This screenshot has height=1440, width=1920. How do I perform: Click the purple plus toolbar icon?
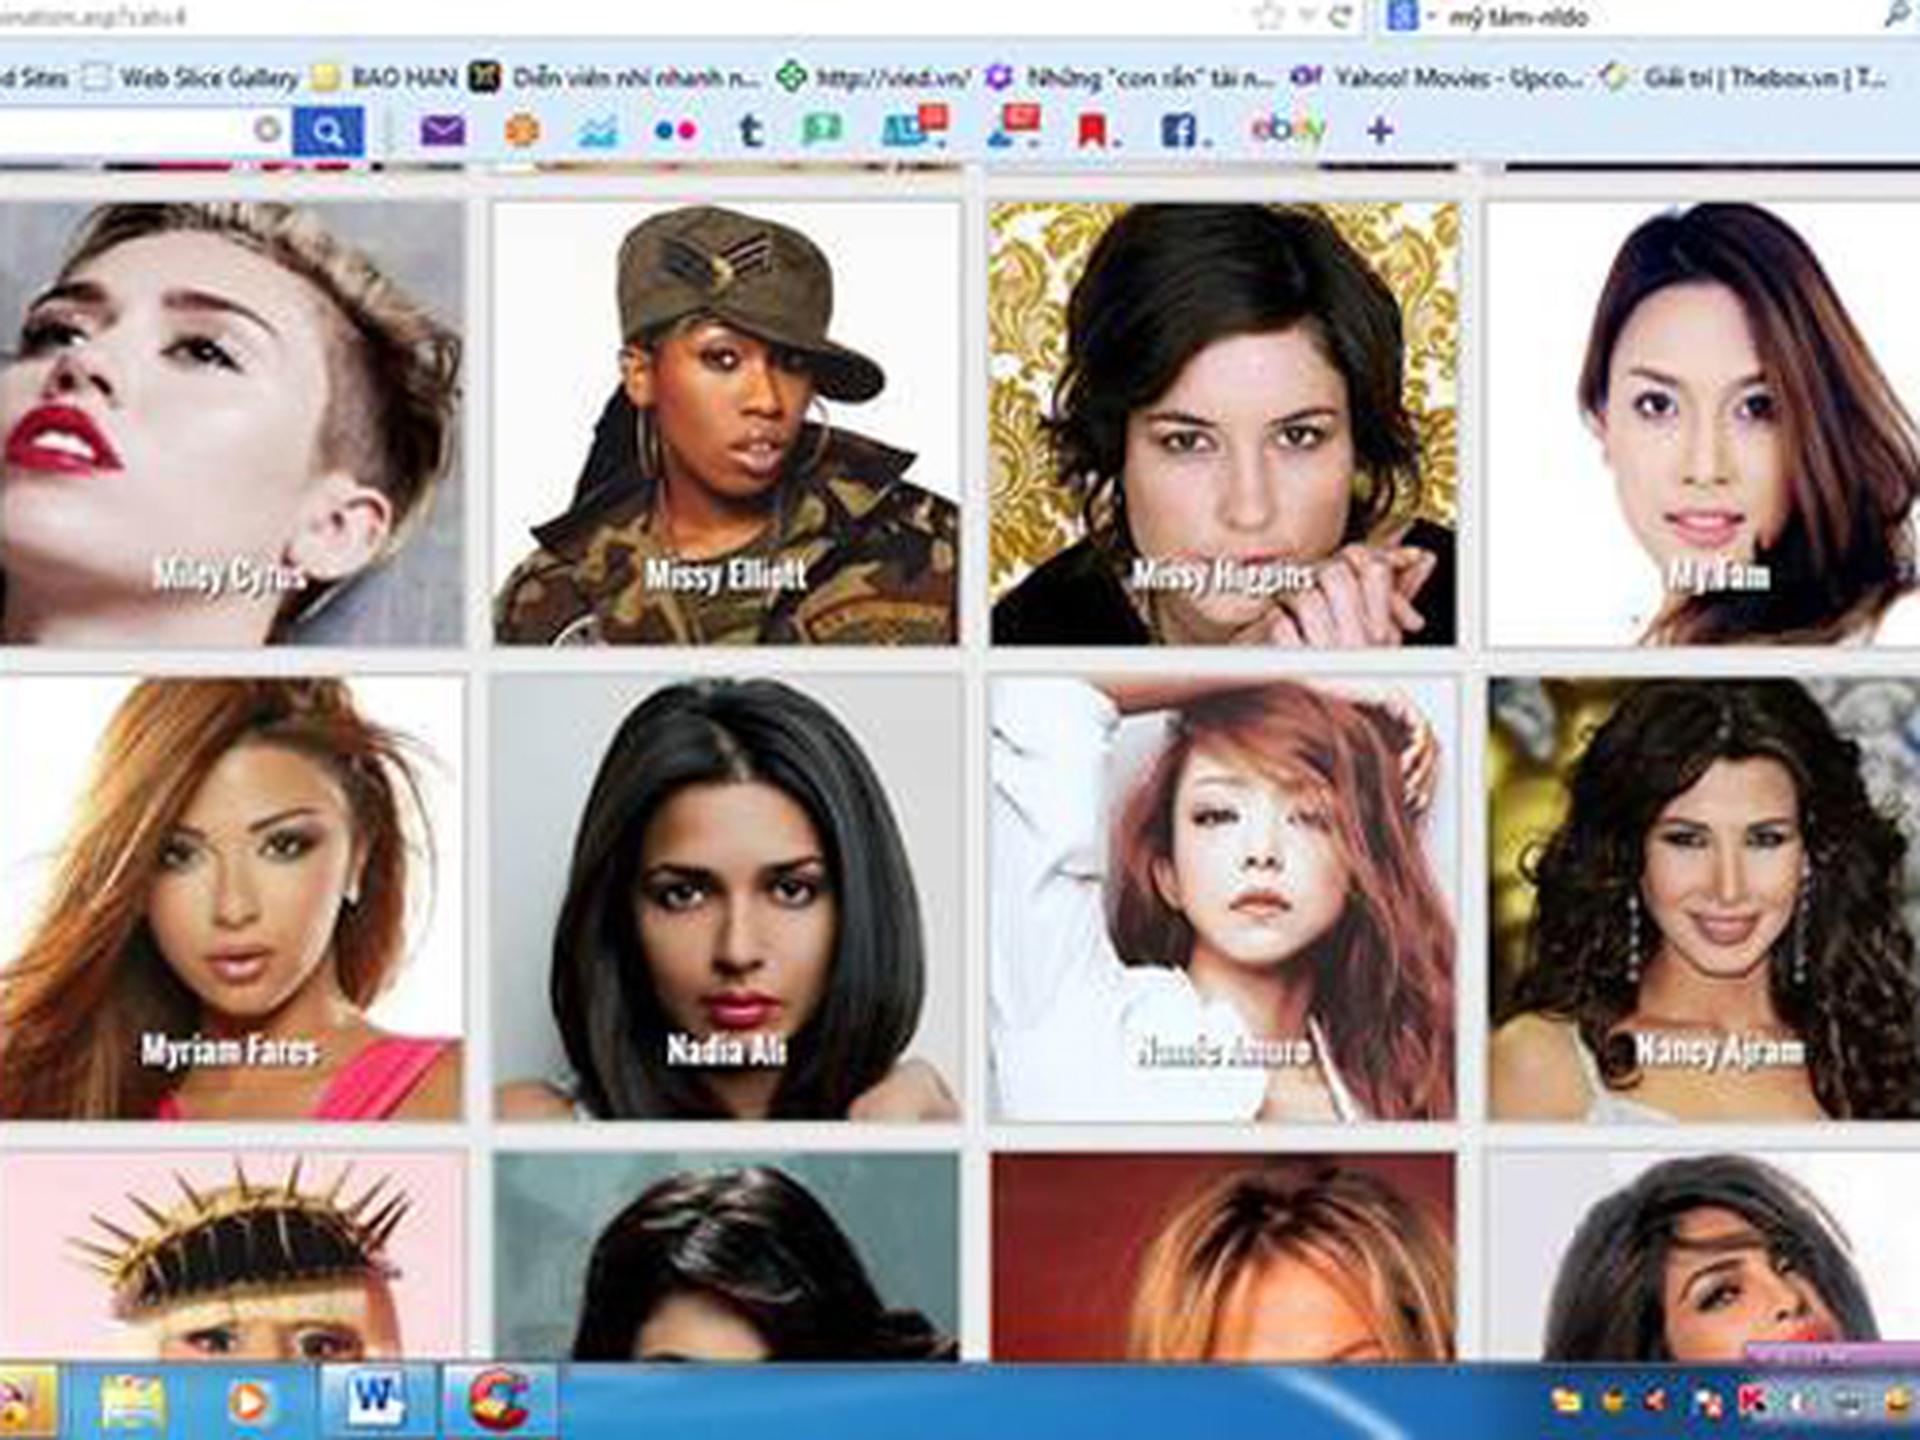pyautogui.click(x=1380, y=130)
